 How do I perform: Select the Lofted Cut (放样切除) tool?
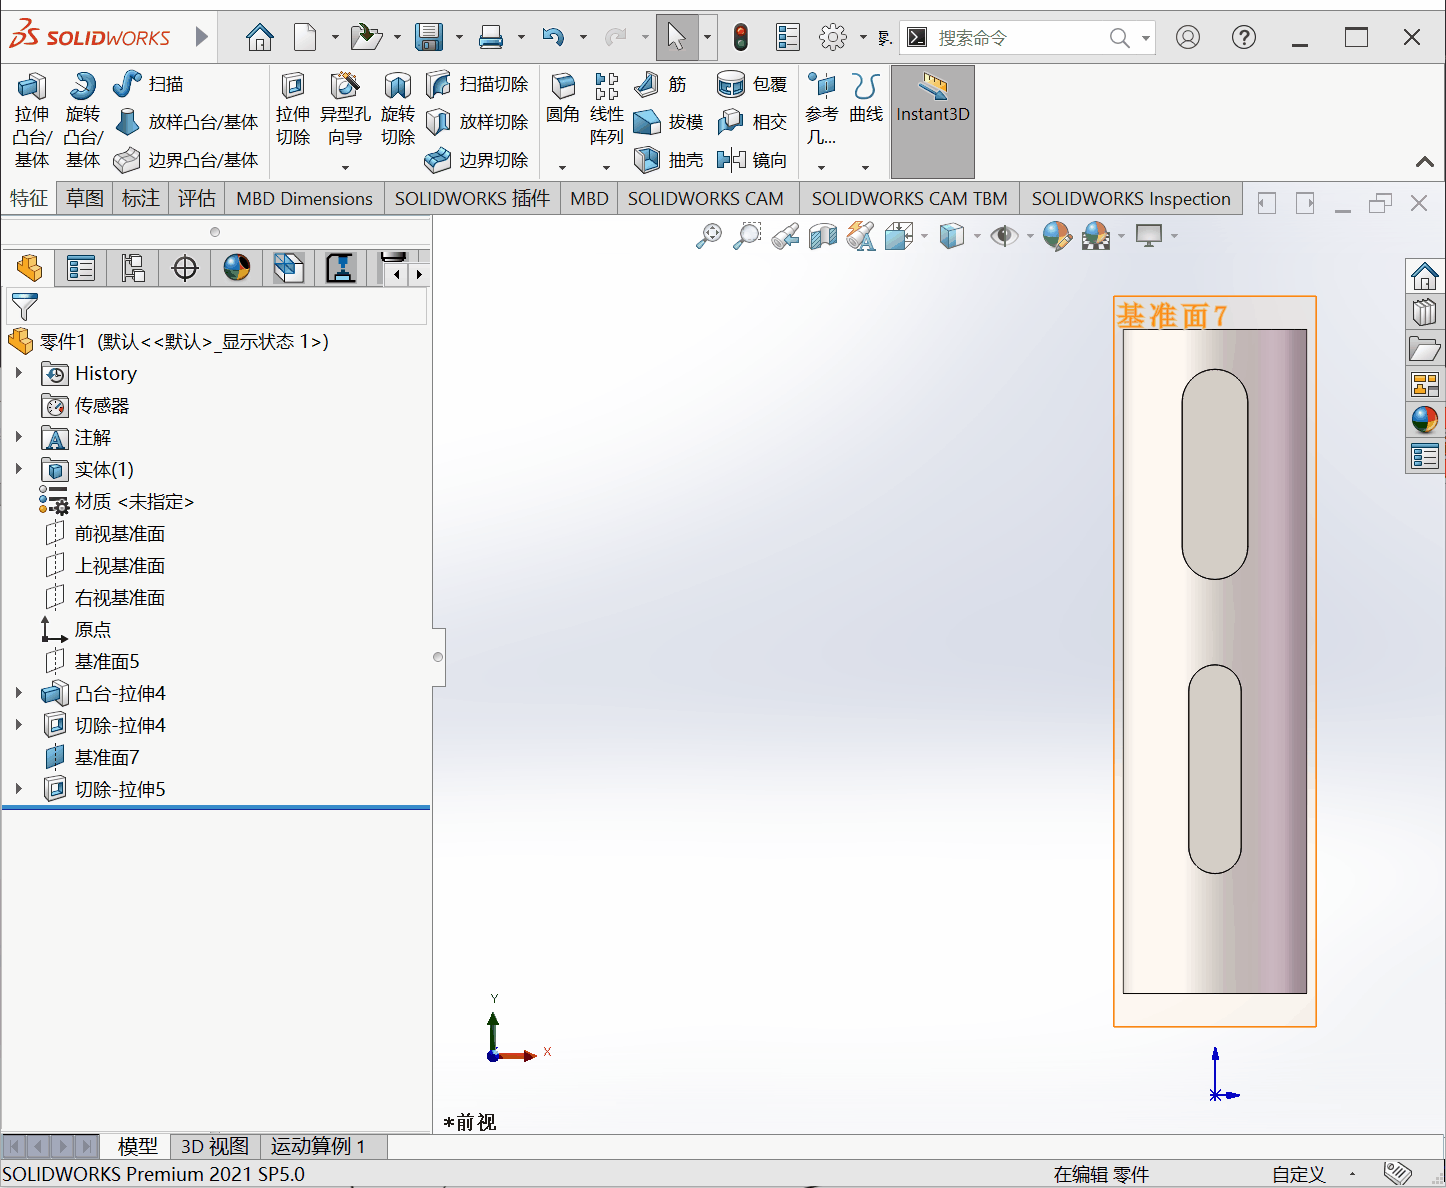(477, 122)
